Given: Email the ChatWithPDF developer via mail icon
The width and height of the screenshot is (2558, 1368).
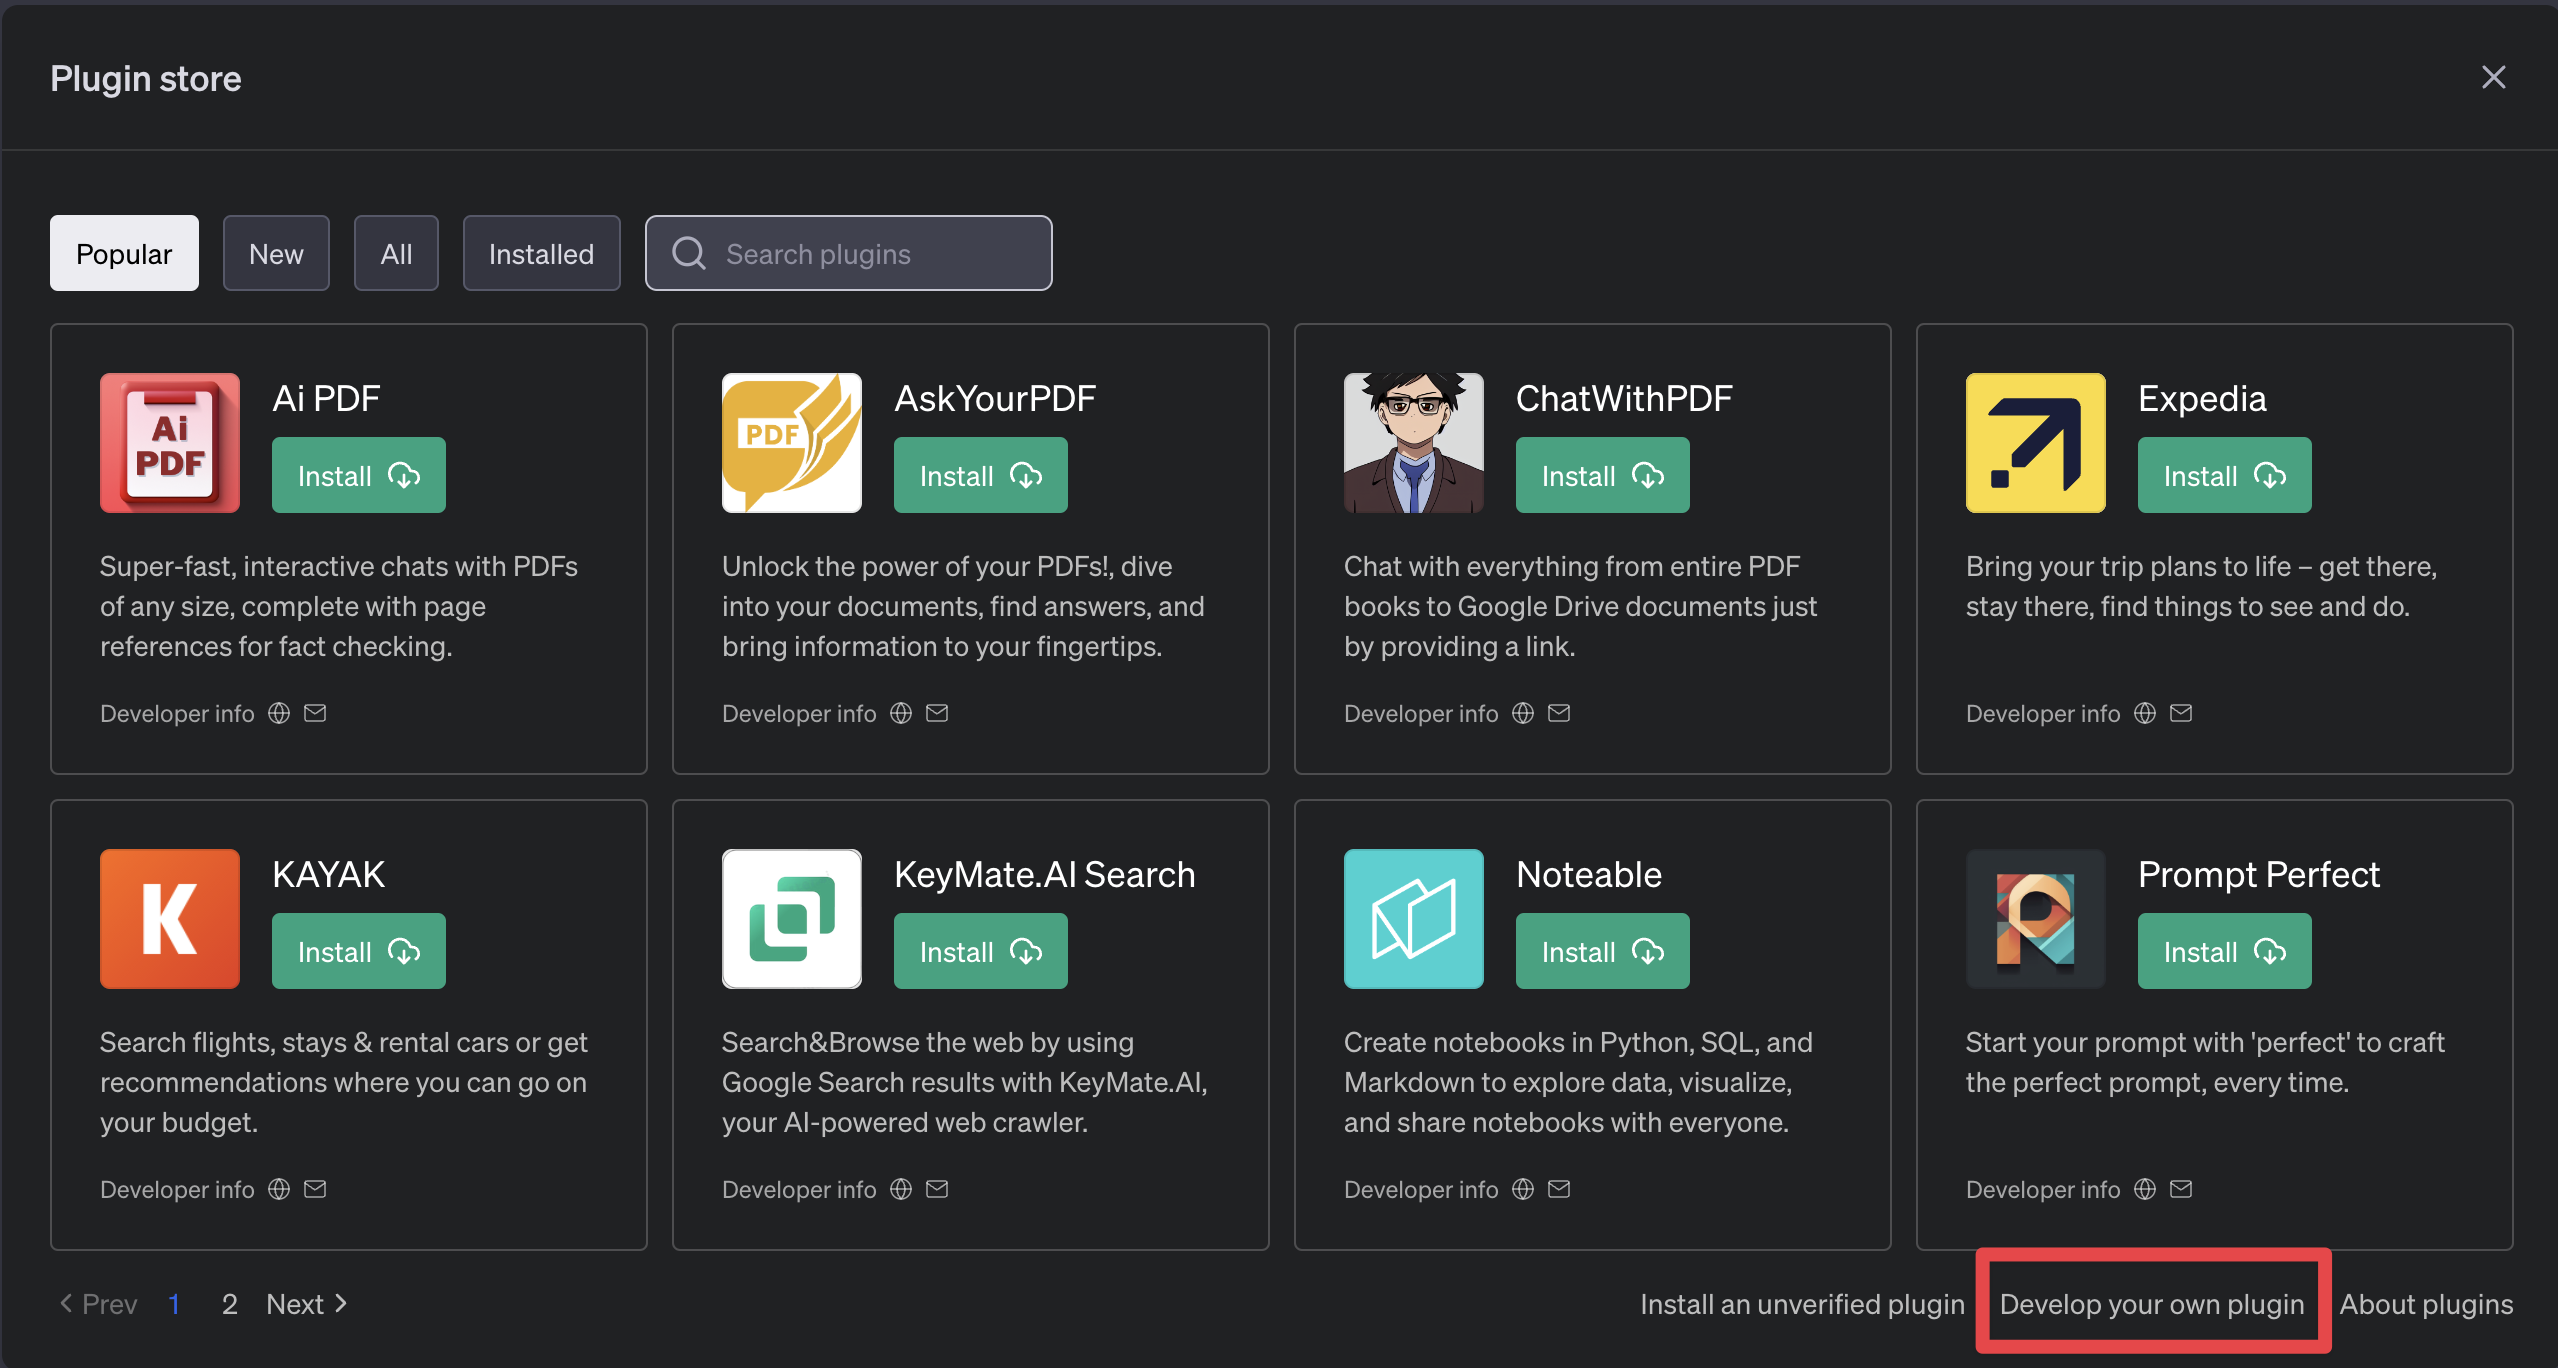Looking at the screenshot, I should pos(1559,712).
